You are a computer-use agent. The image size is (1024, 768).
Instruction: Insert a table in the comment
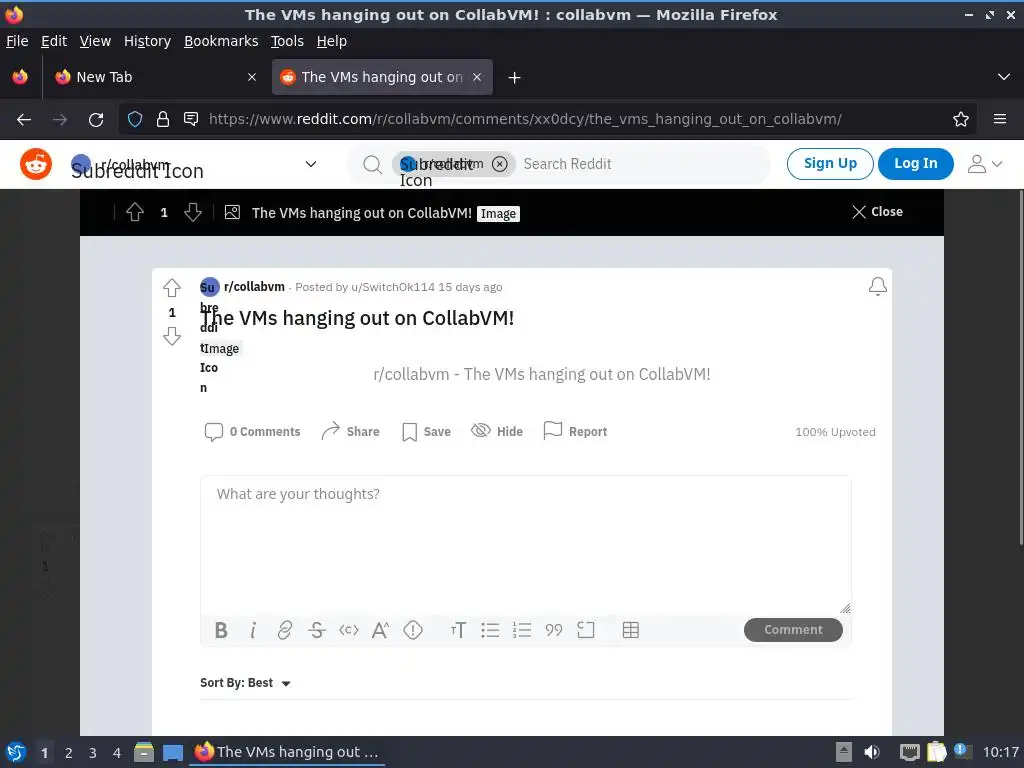[631, 630]
